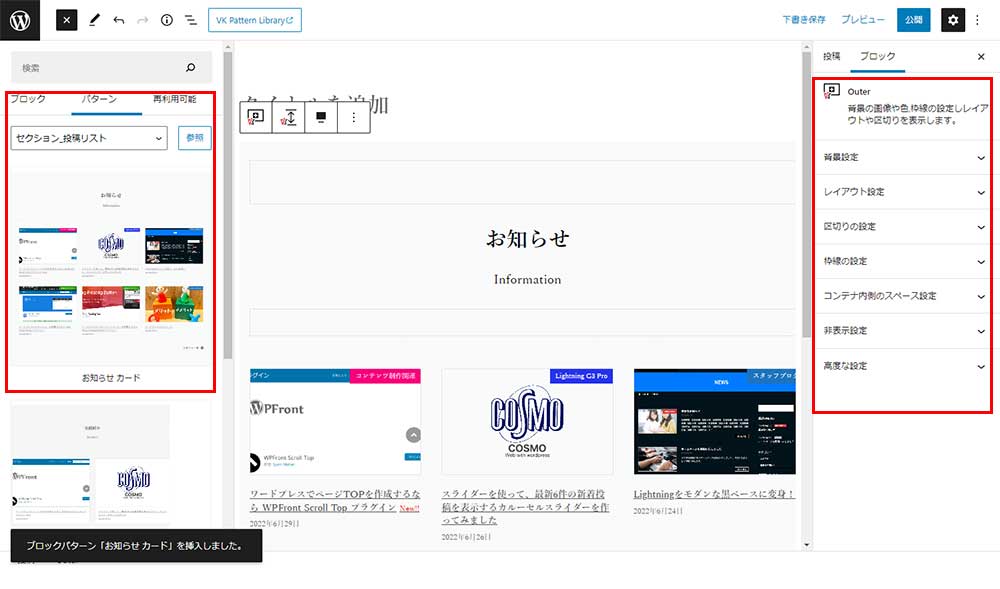
Task: Open the list view icon
Action: 190,20
